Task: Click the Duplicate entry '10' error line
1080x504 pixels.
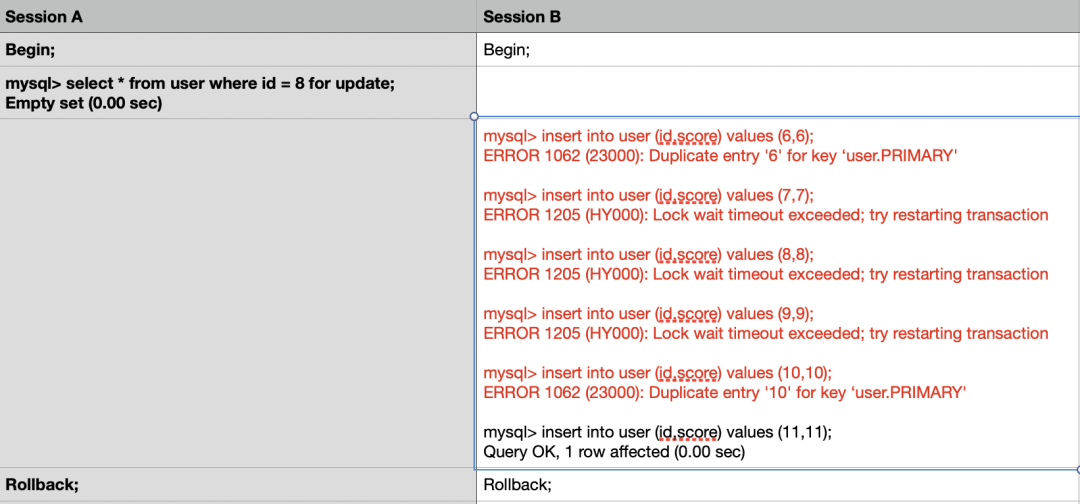Action: pos(724,392)
